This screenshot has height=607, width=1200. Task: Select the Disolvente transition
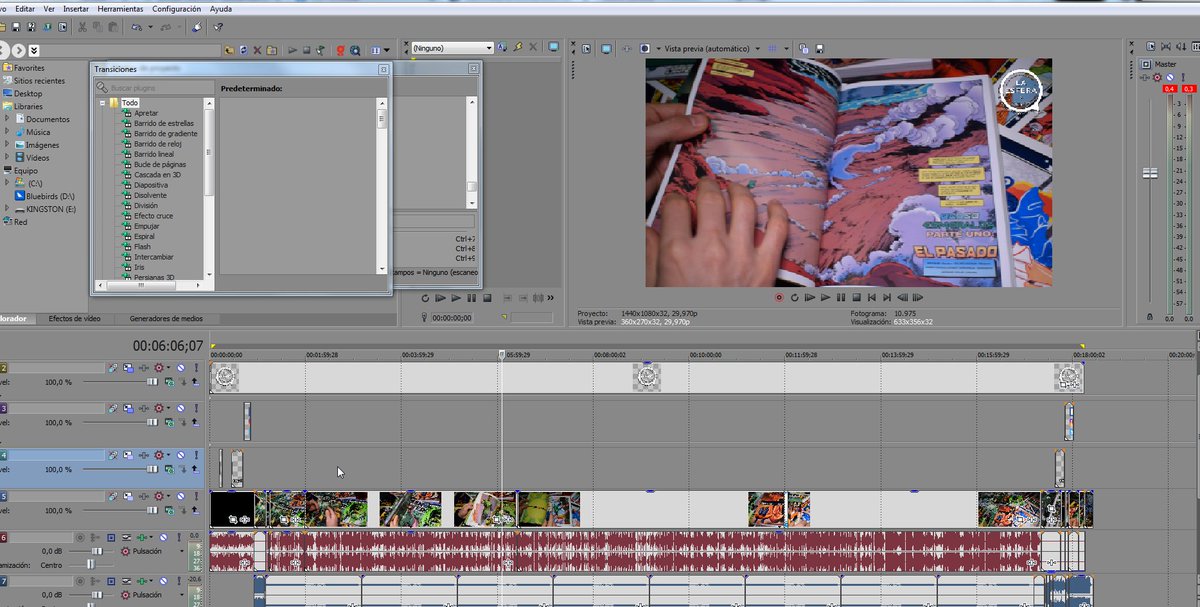(x=150, y=195)
